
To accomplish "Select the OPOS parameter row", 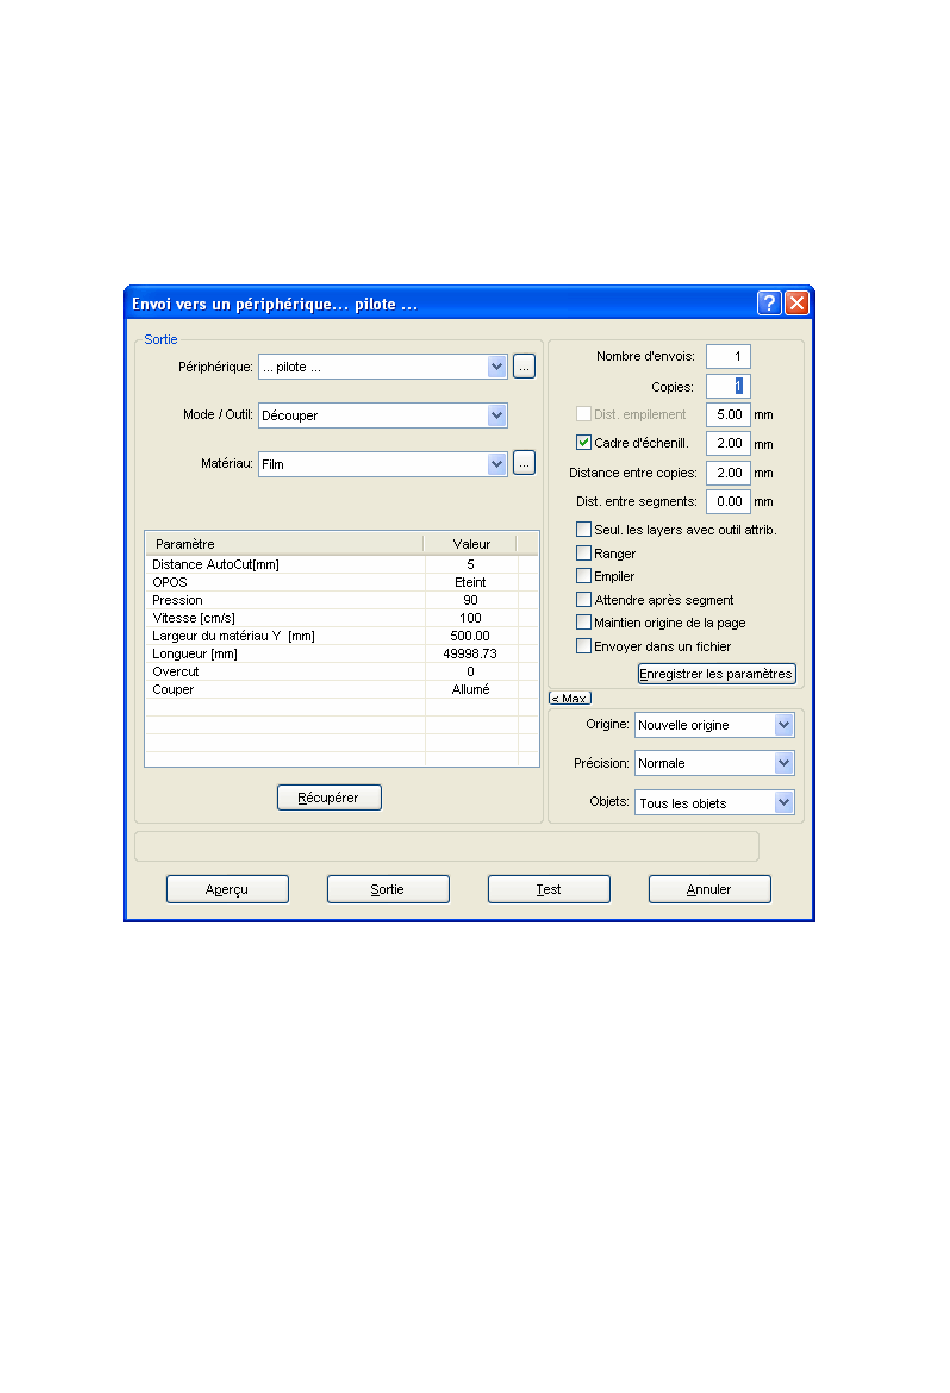I will pos(341,582).
